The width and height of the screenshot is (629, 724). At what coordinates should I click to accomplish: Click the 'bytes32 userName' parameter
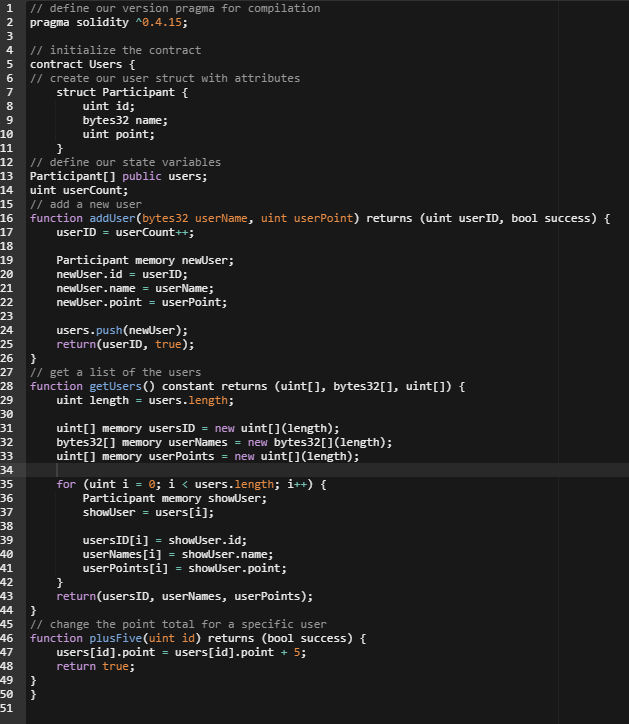click(194, 218)
